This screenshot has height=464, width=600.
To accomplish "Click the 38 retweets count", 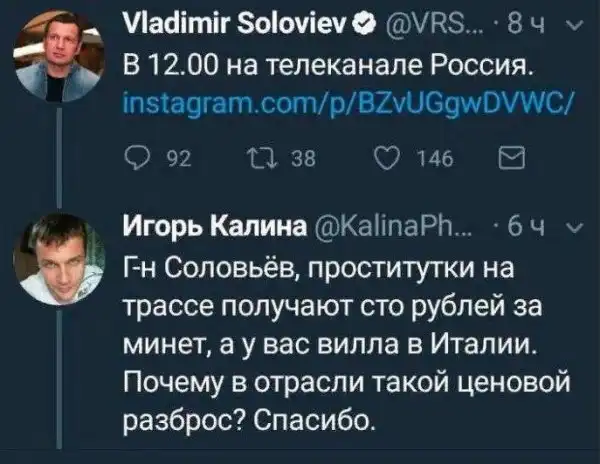I will [283, 157].
